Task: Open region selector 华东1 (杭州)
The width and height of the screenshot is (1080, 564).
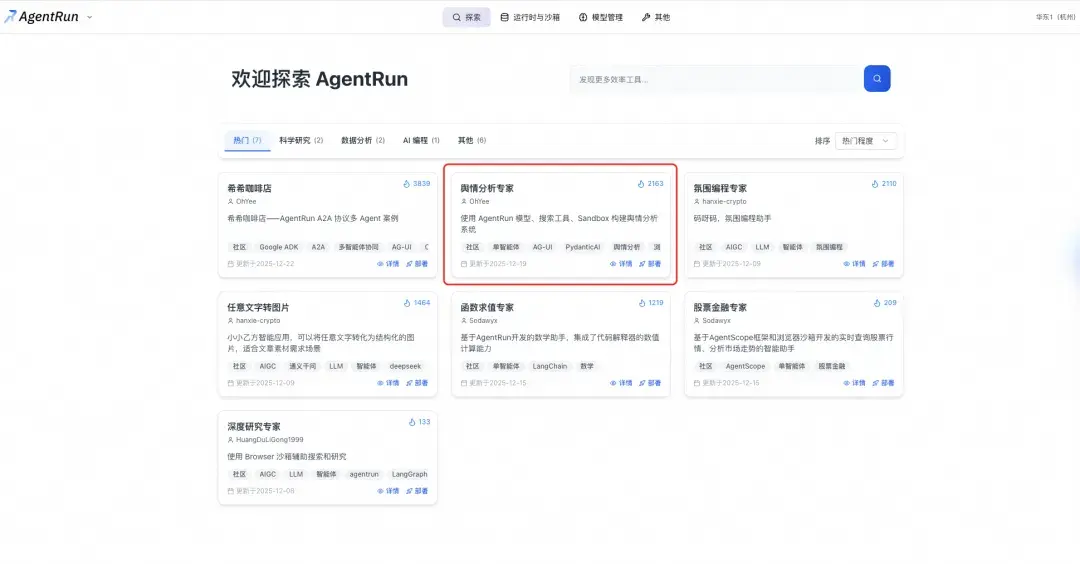Action: 1055,17
